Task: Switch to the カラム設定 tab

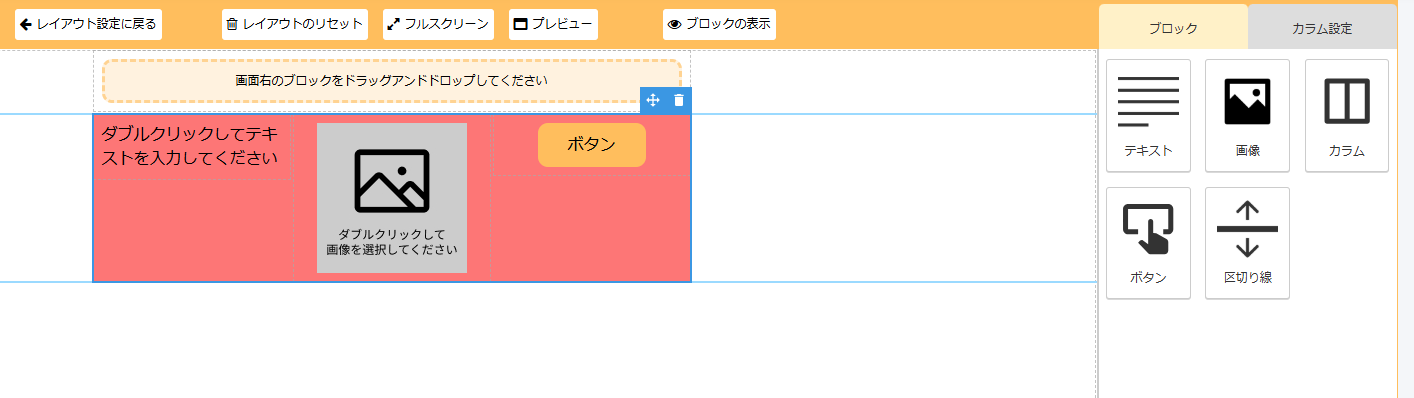Action: pos(1322,28)
